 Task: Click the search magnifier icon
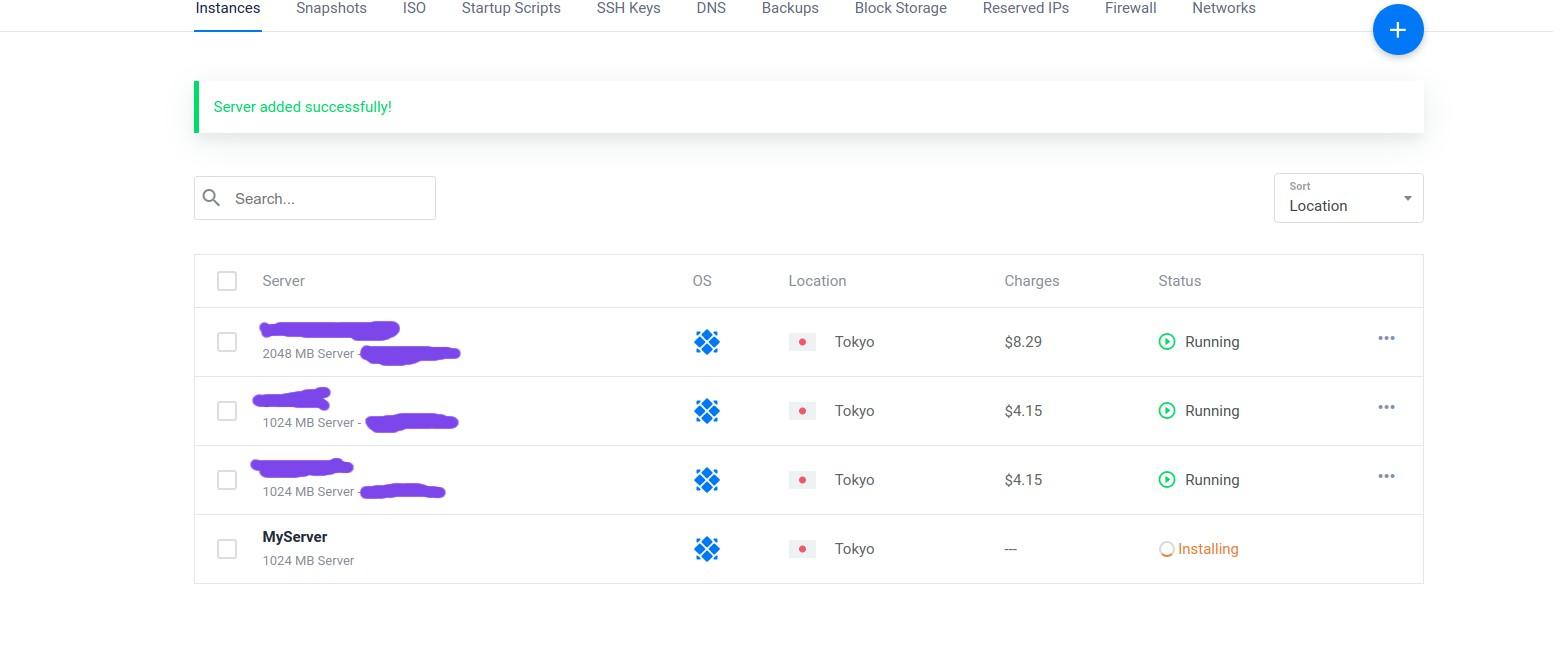click(211, 198)
